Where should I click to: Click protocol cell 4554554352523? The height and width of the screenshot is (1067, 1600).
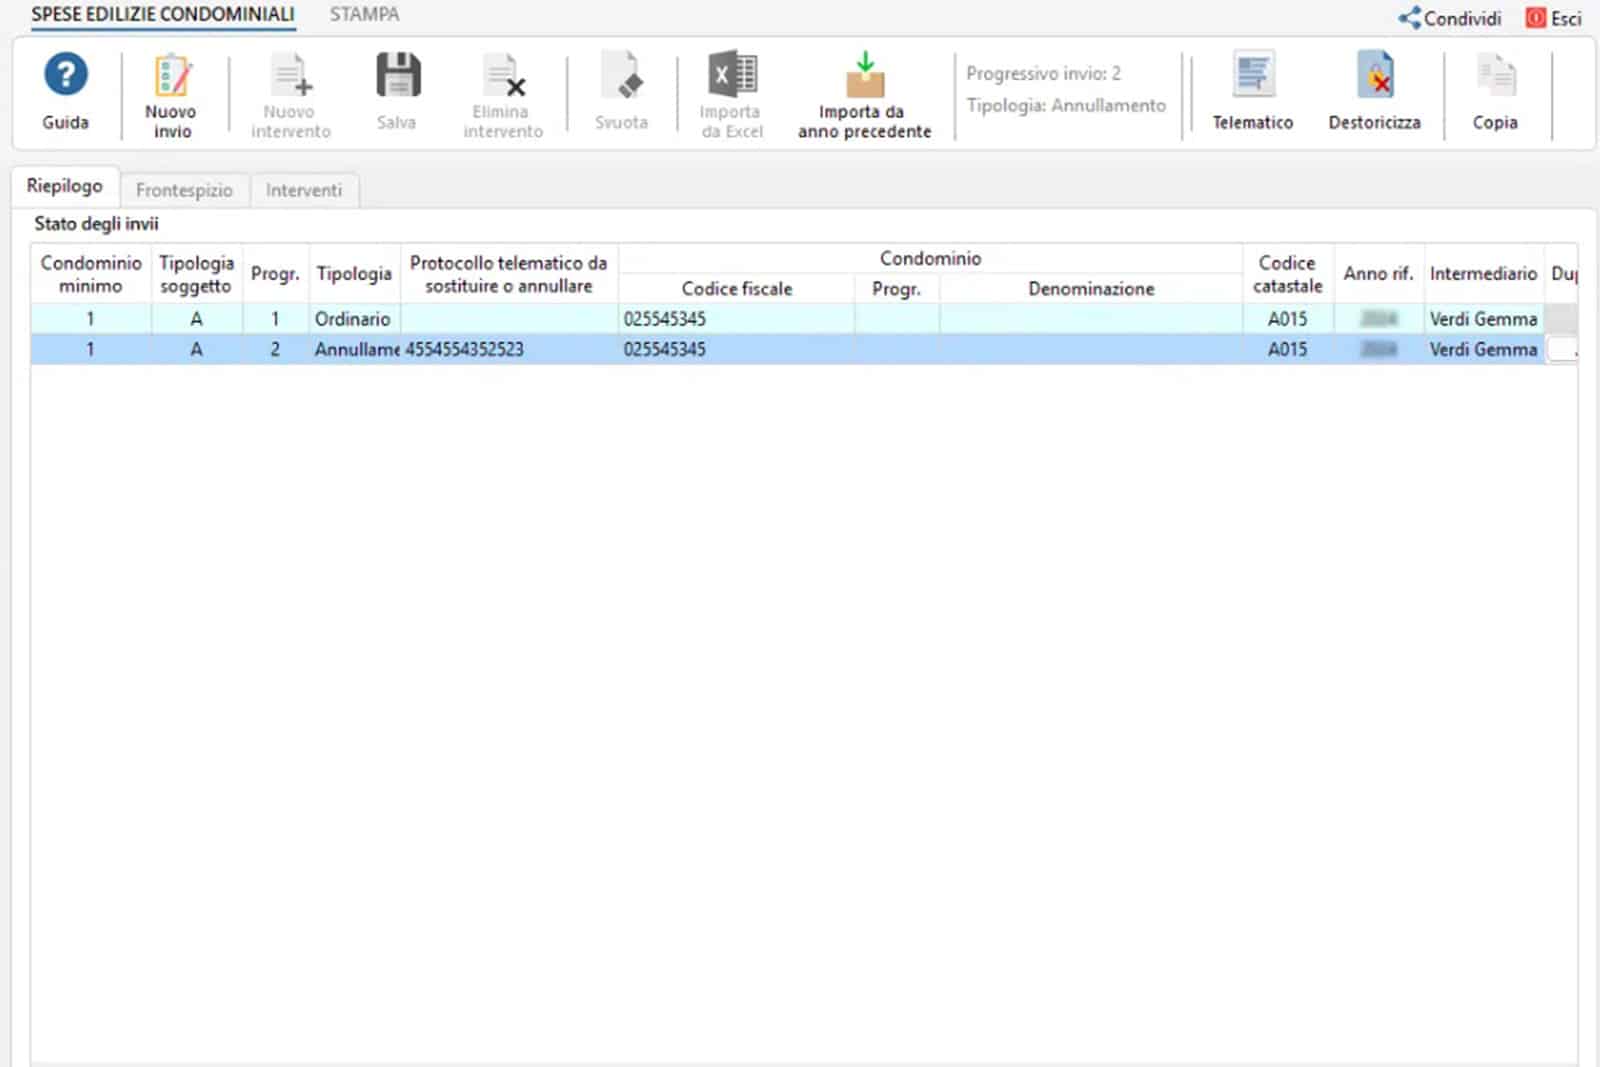[x=465, y=349]
